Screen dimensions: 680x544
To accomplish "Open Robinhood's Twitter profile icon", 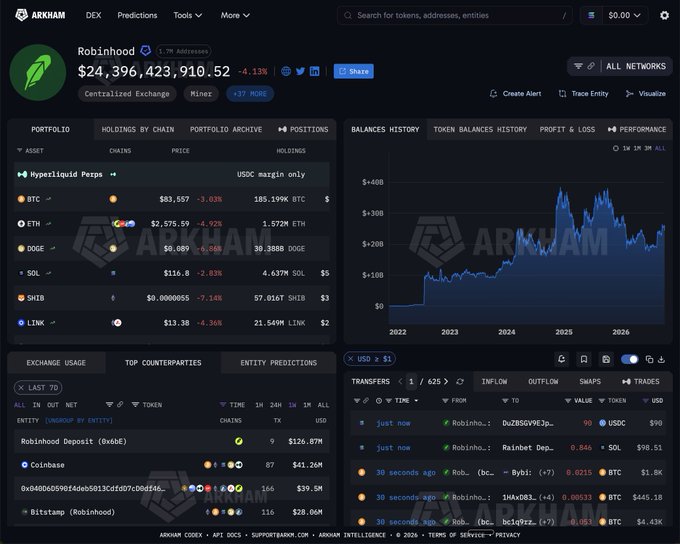I will [x=300, y=71].
